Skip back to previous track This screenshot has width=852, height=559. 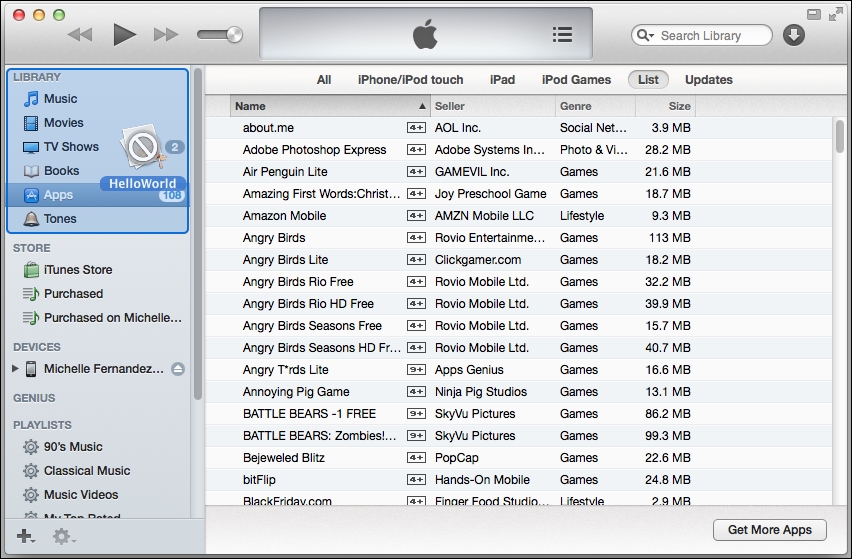click(80, 35)
